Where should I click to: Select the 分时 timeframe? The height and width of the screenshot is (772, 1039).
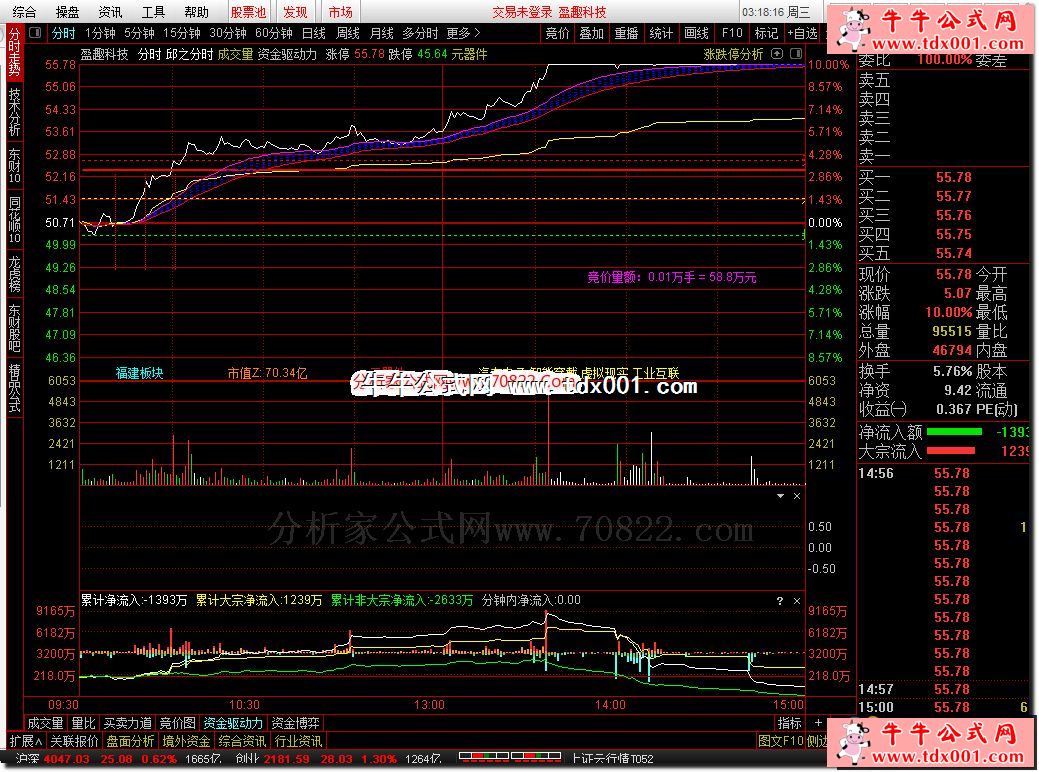(x=64, y=32)
